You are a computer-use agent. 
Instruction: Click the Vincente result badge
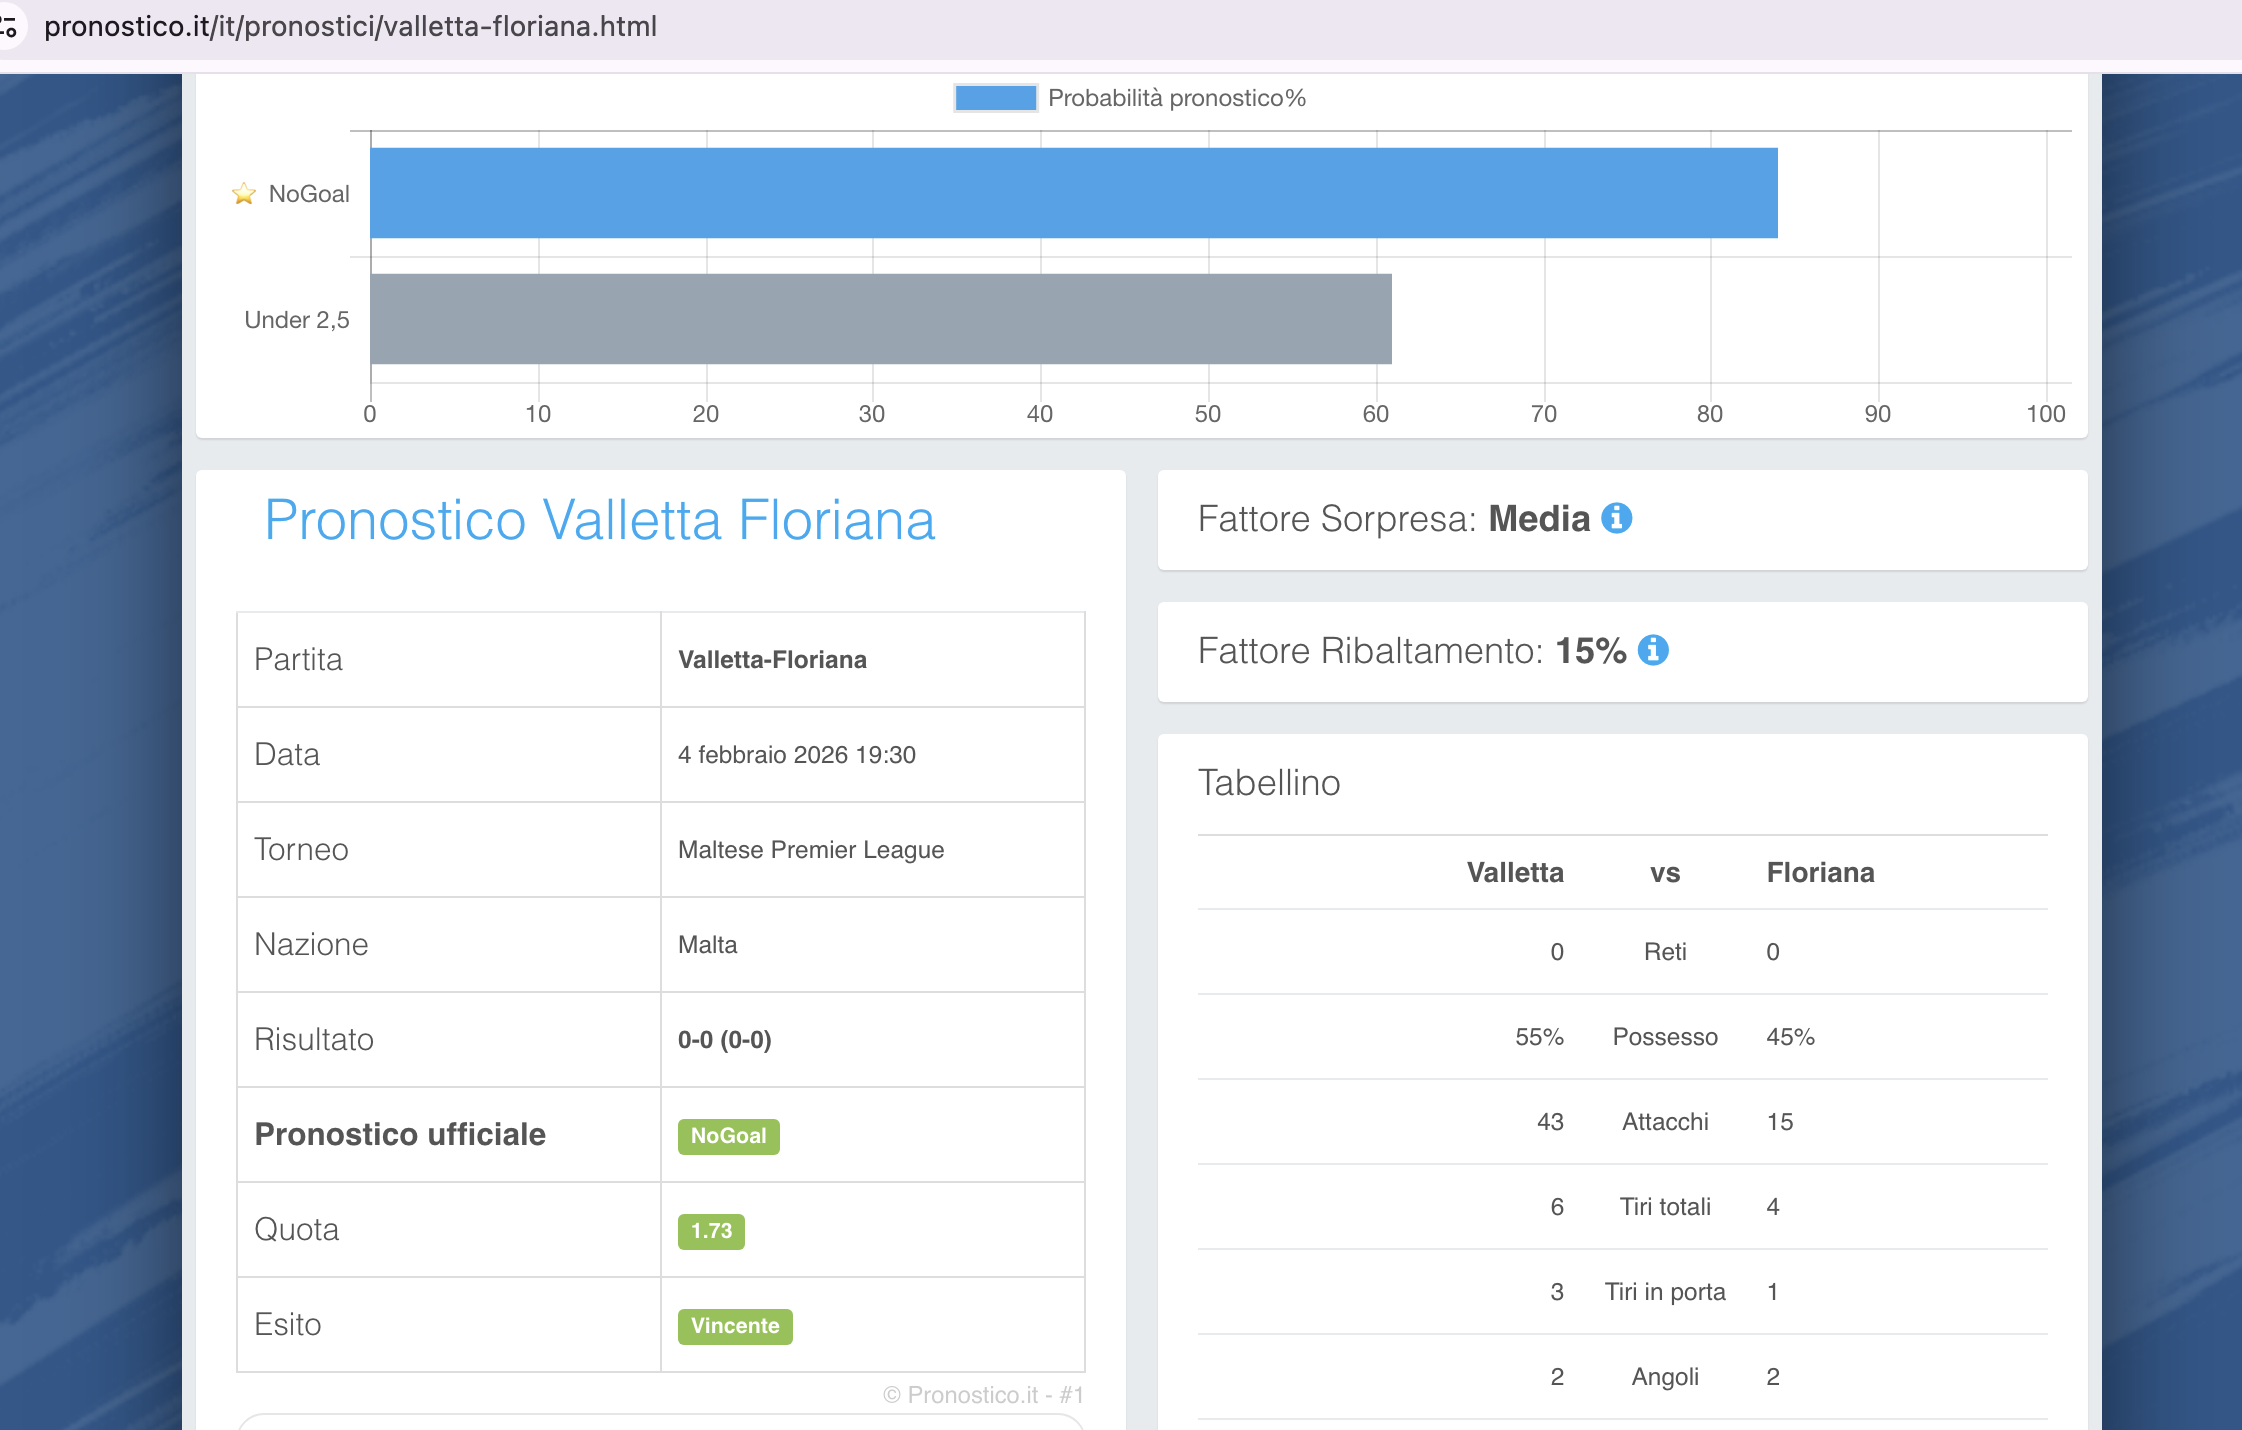(x=734, y=1326)
